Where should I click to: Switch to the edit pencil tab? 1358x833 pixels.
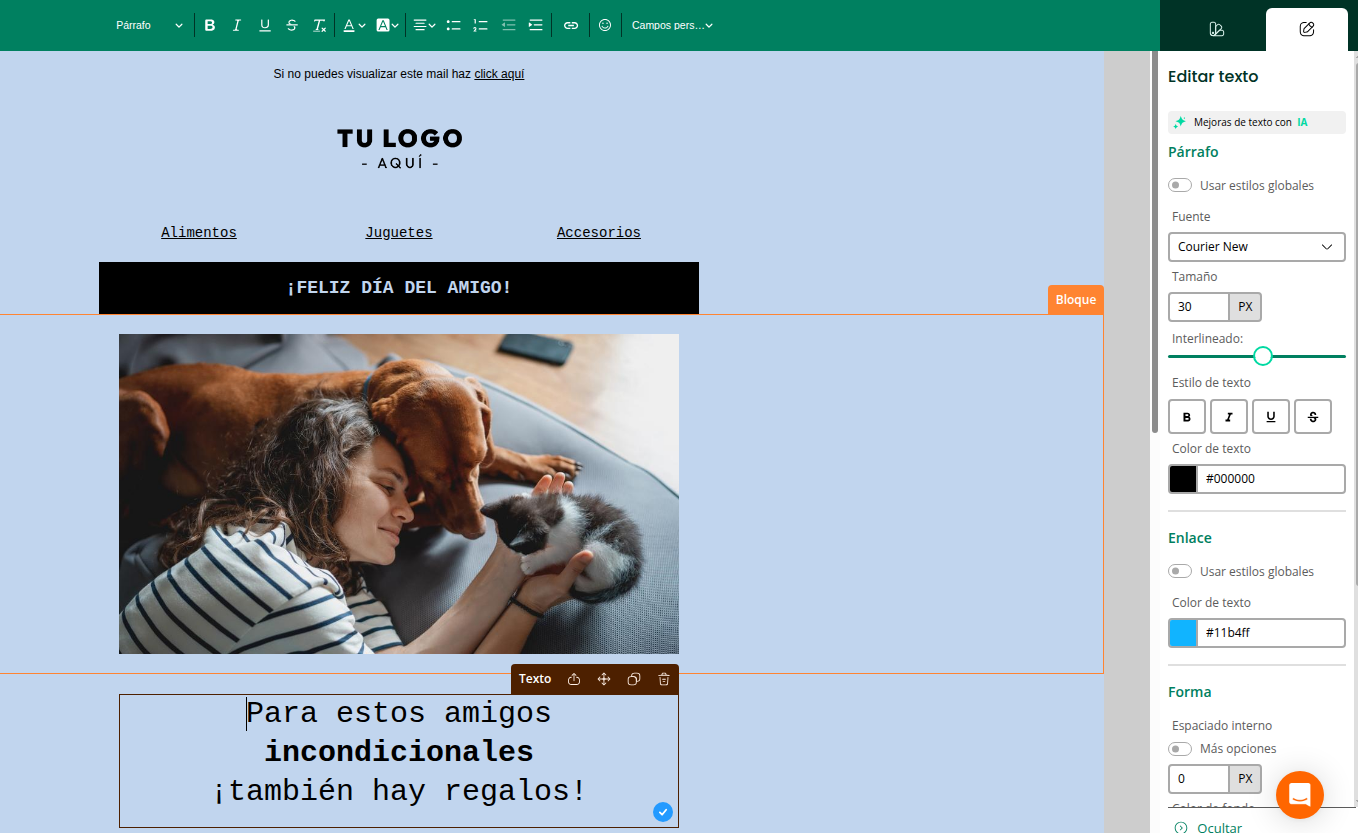(x=1306, y=29)
